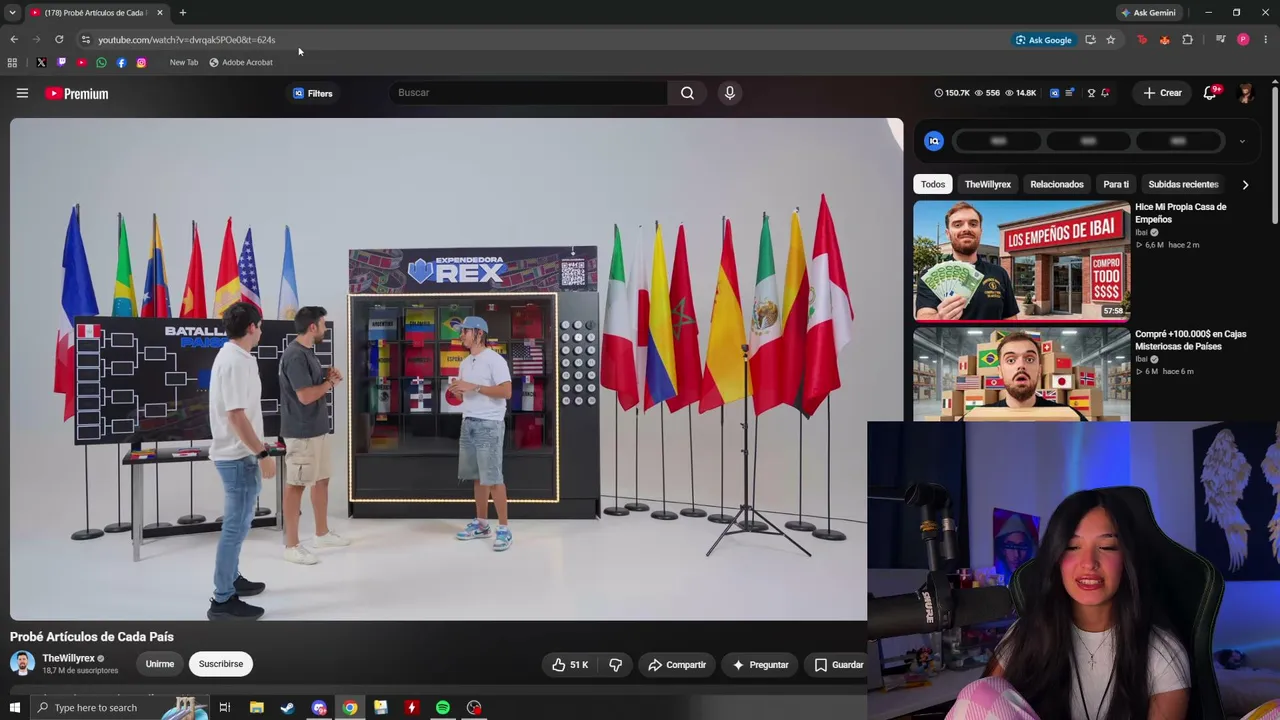Image resolution: width=1280 pixels, height=720 pixels.
Task: Open the media controls icon
Action: pyautogui.click(x=1220, y=40)
